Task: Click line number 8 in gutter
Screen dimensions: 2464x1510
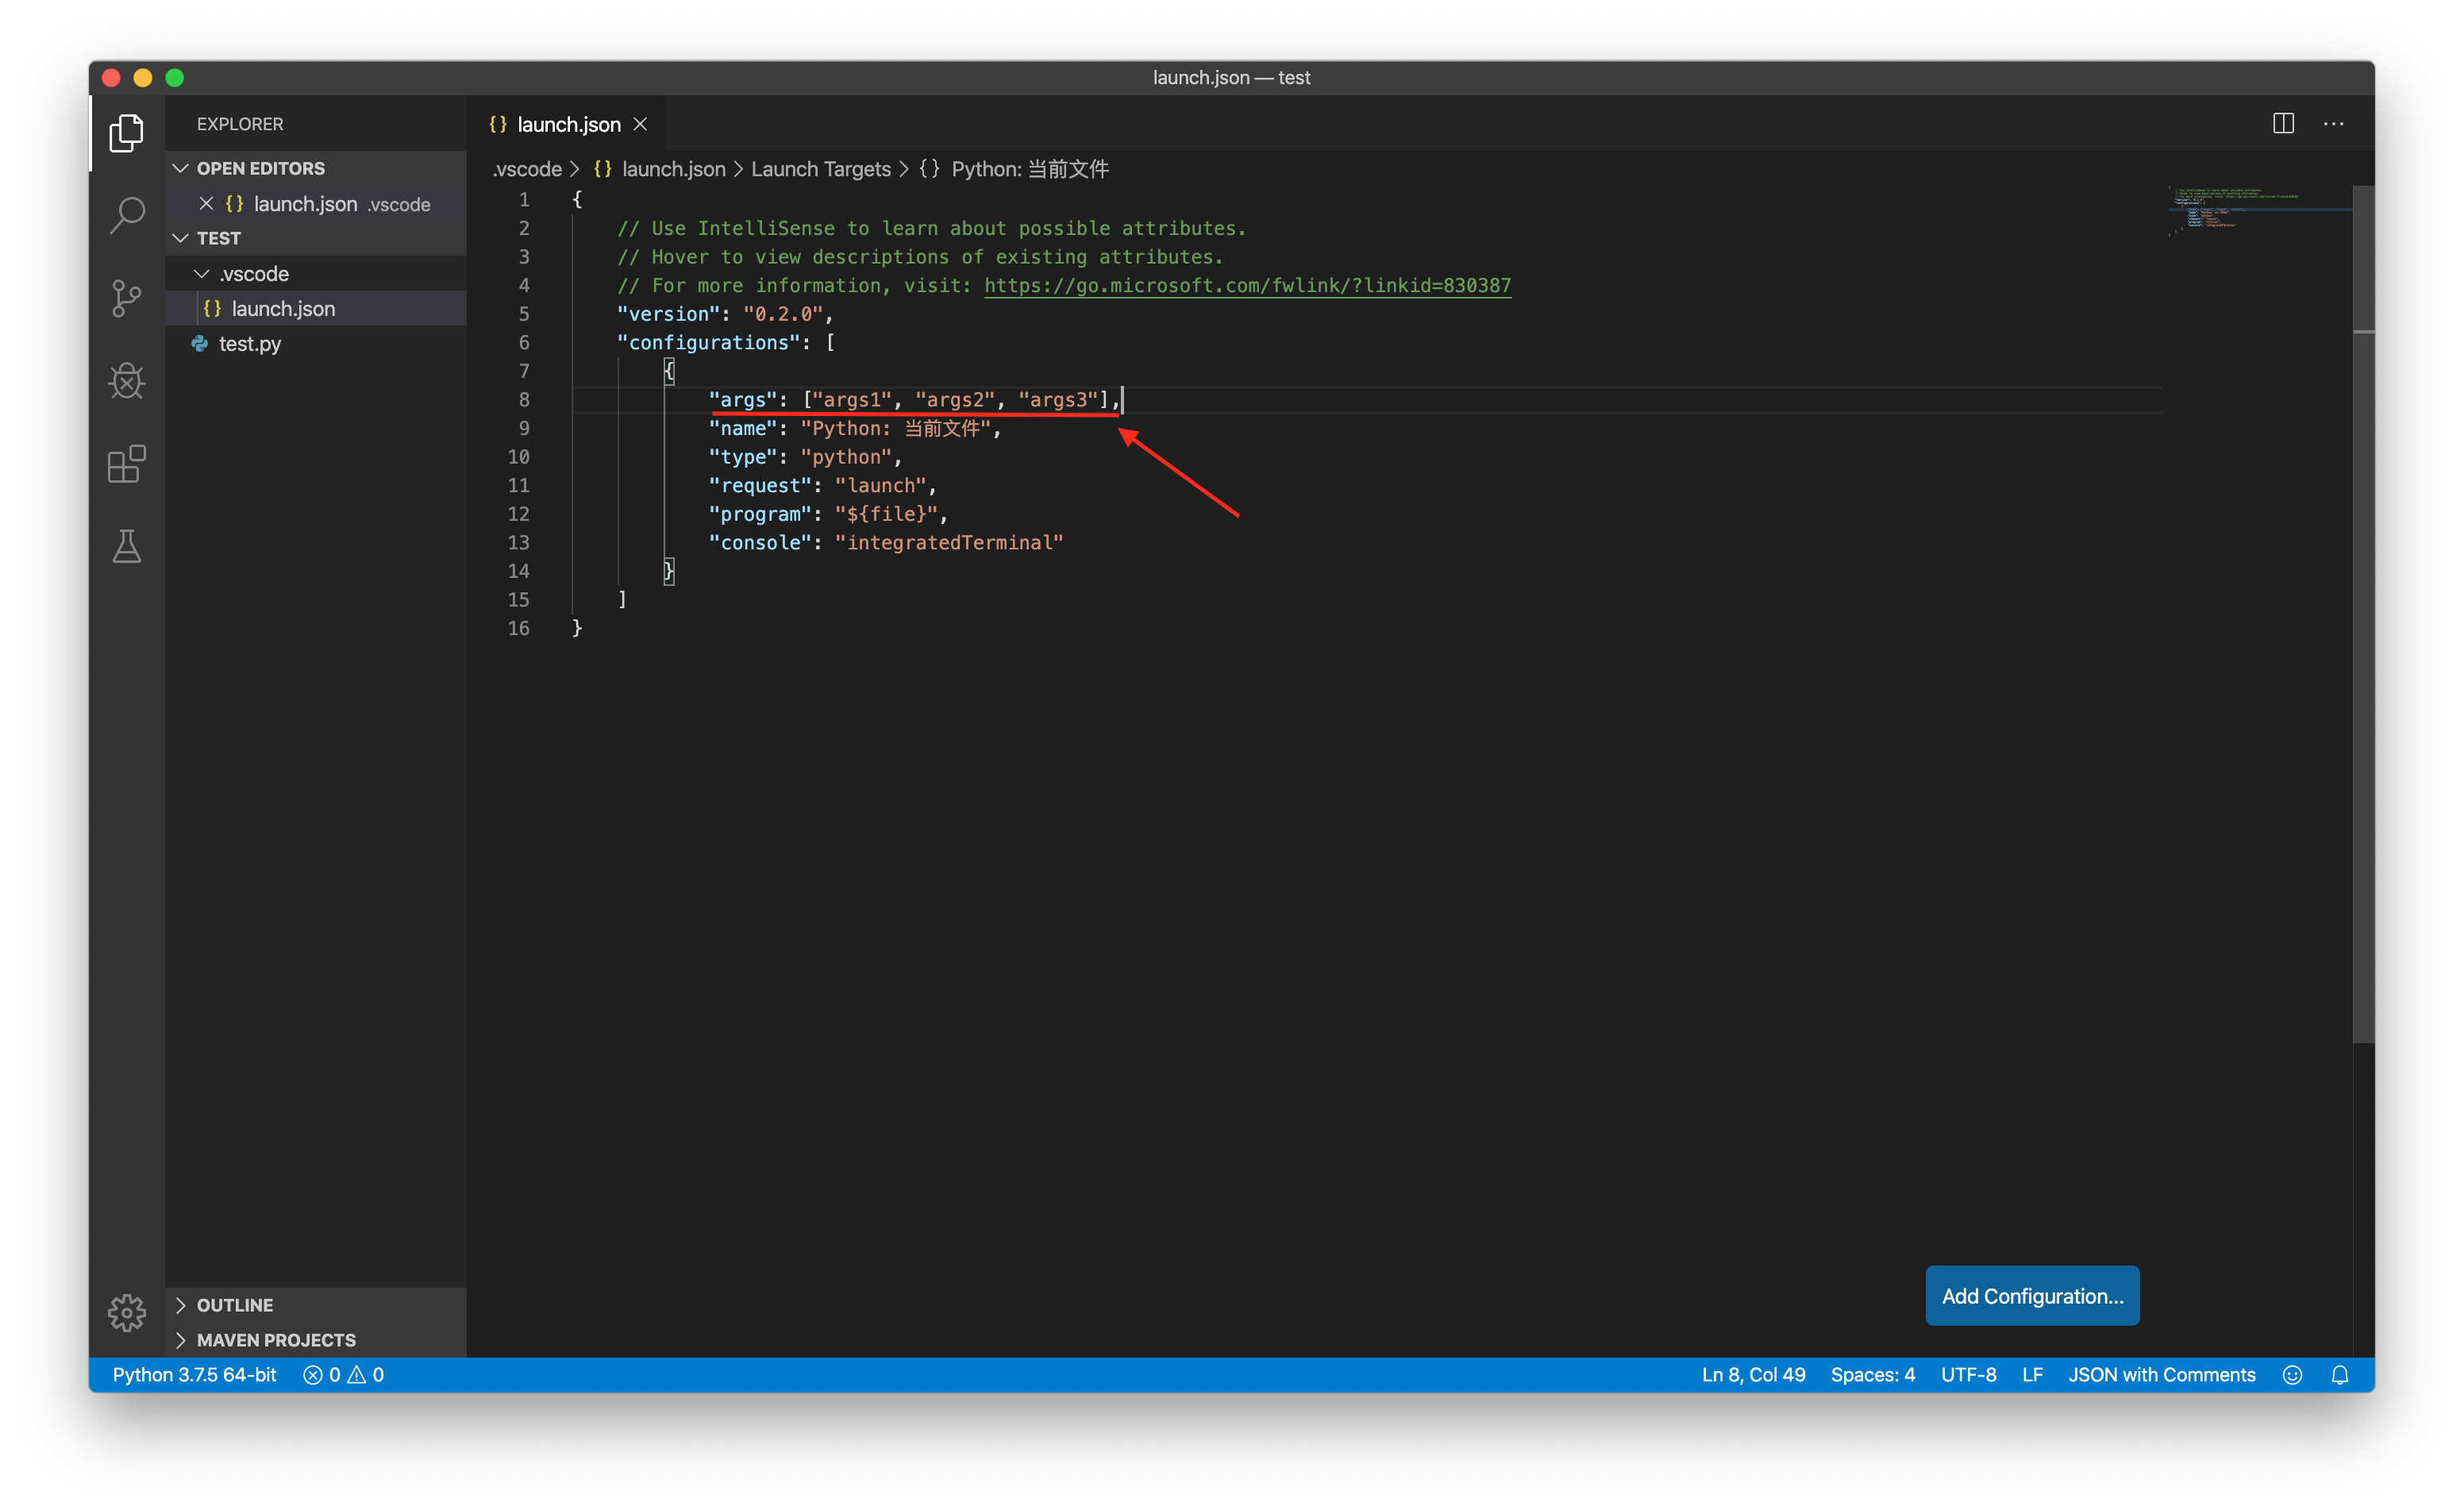Action: pyautogui.click(x=523, y=400)
